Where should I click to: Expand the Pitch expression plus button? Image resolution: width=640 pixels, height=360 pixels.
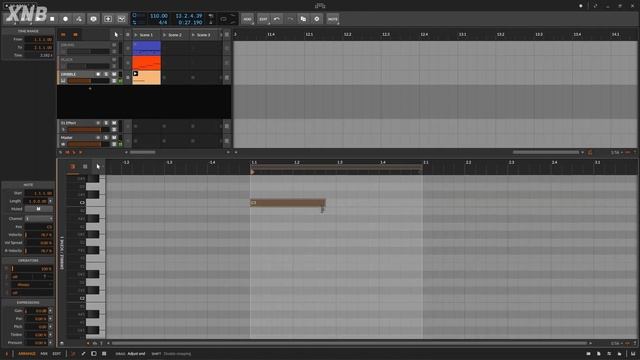[x=51, y=327]
